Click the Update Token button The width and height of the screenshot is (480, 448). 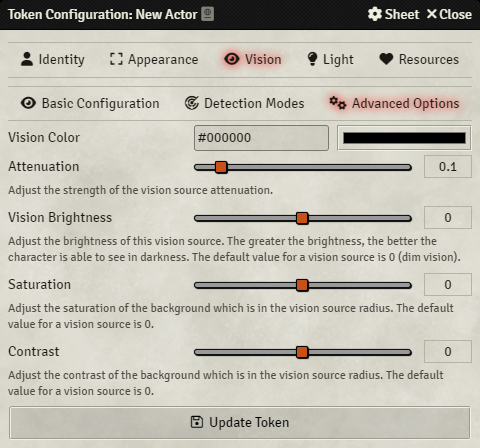coord(240,422)
